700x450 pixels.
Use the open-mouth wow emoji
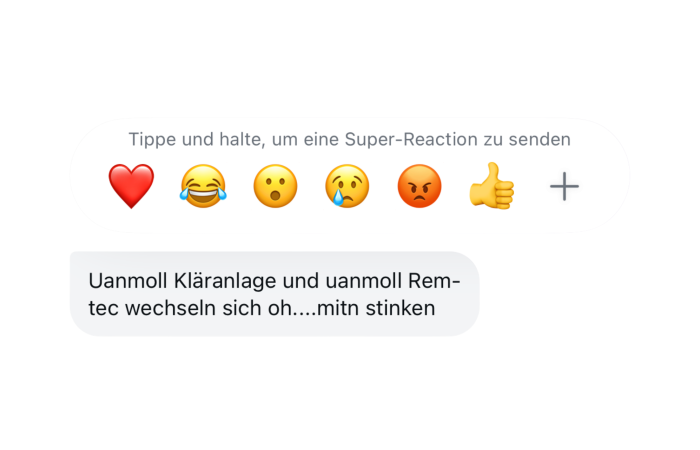[275, 186]
